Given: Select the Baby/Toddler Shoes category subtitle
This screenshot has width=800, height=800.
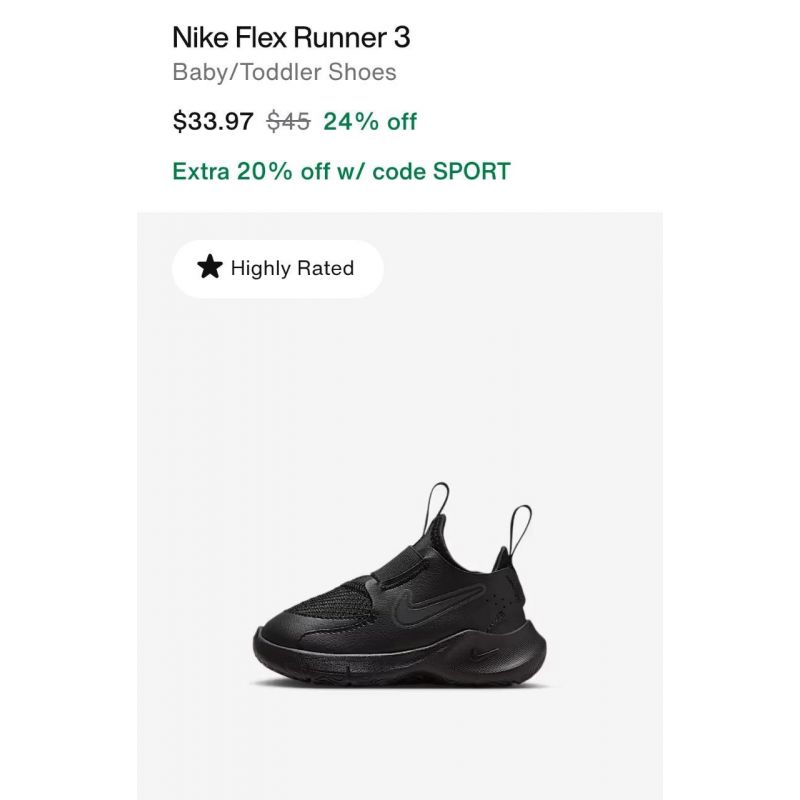Looking at the screenshot, I should [x=284, y=72].
